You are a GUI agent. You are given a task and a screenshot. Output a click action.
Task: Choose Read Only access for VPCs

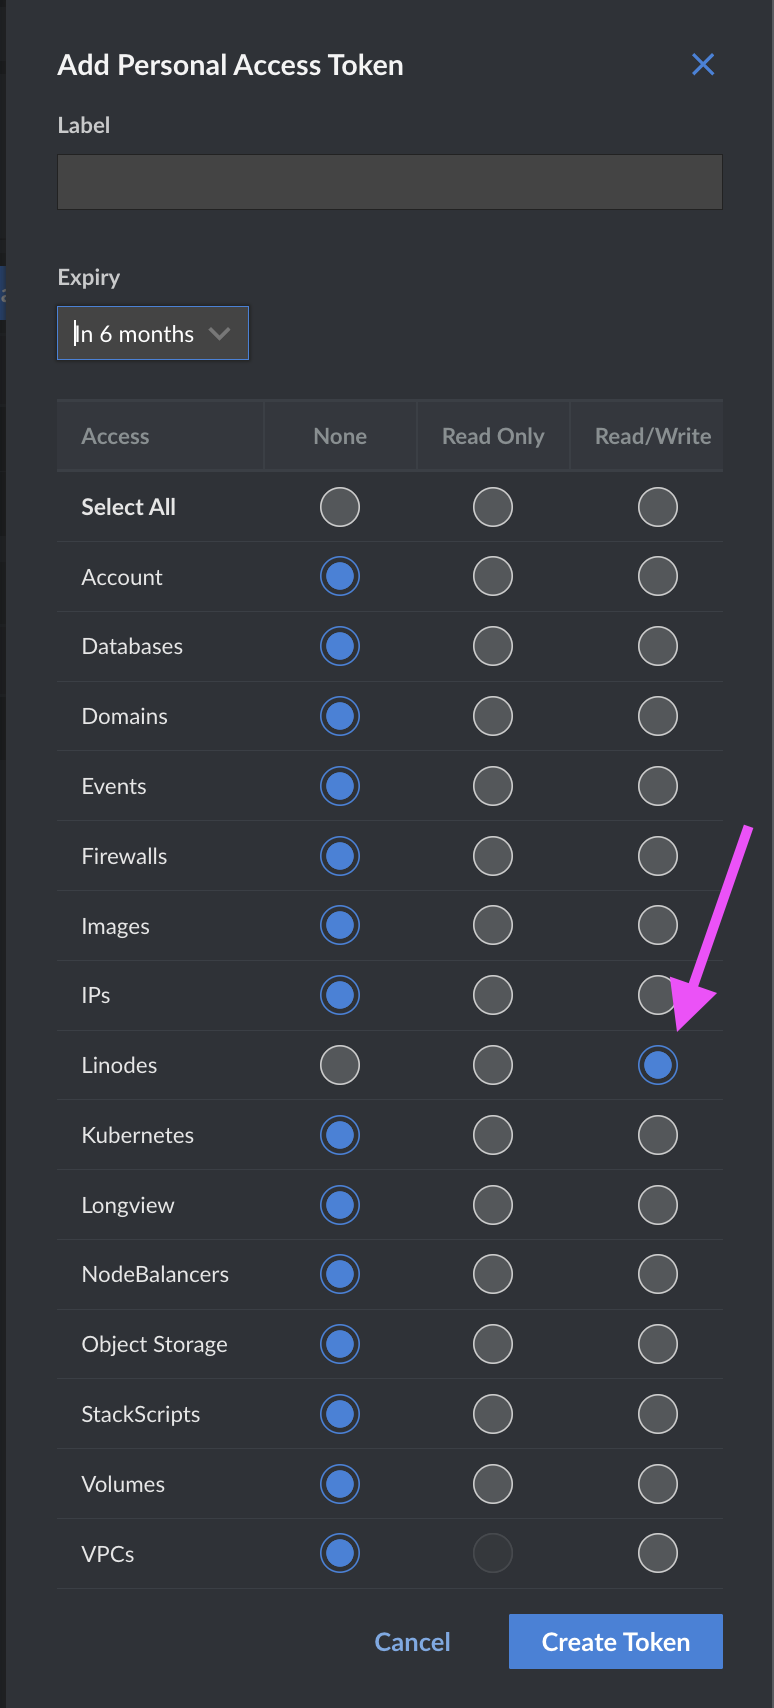pos(493,1553)
